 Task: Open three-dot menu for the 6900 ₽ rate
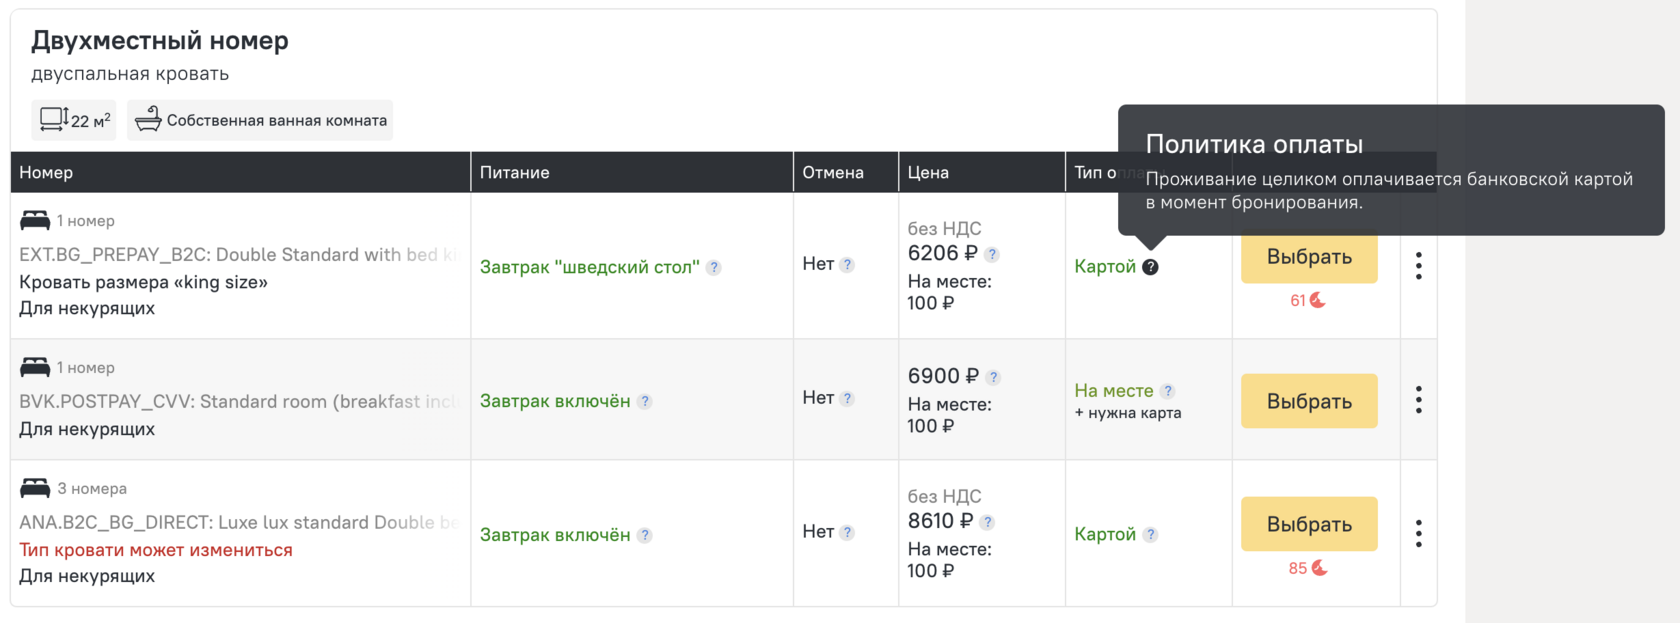tap(1419, 400)
